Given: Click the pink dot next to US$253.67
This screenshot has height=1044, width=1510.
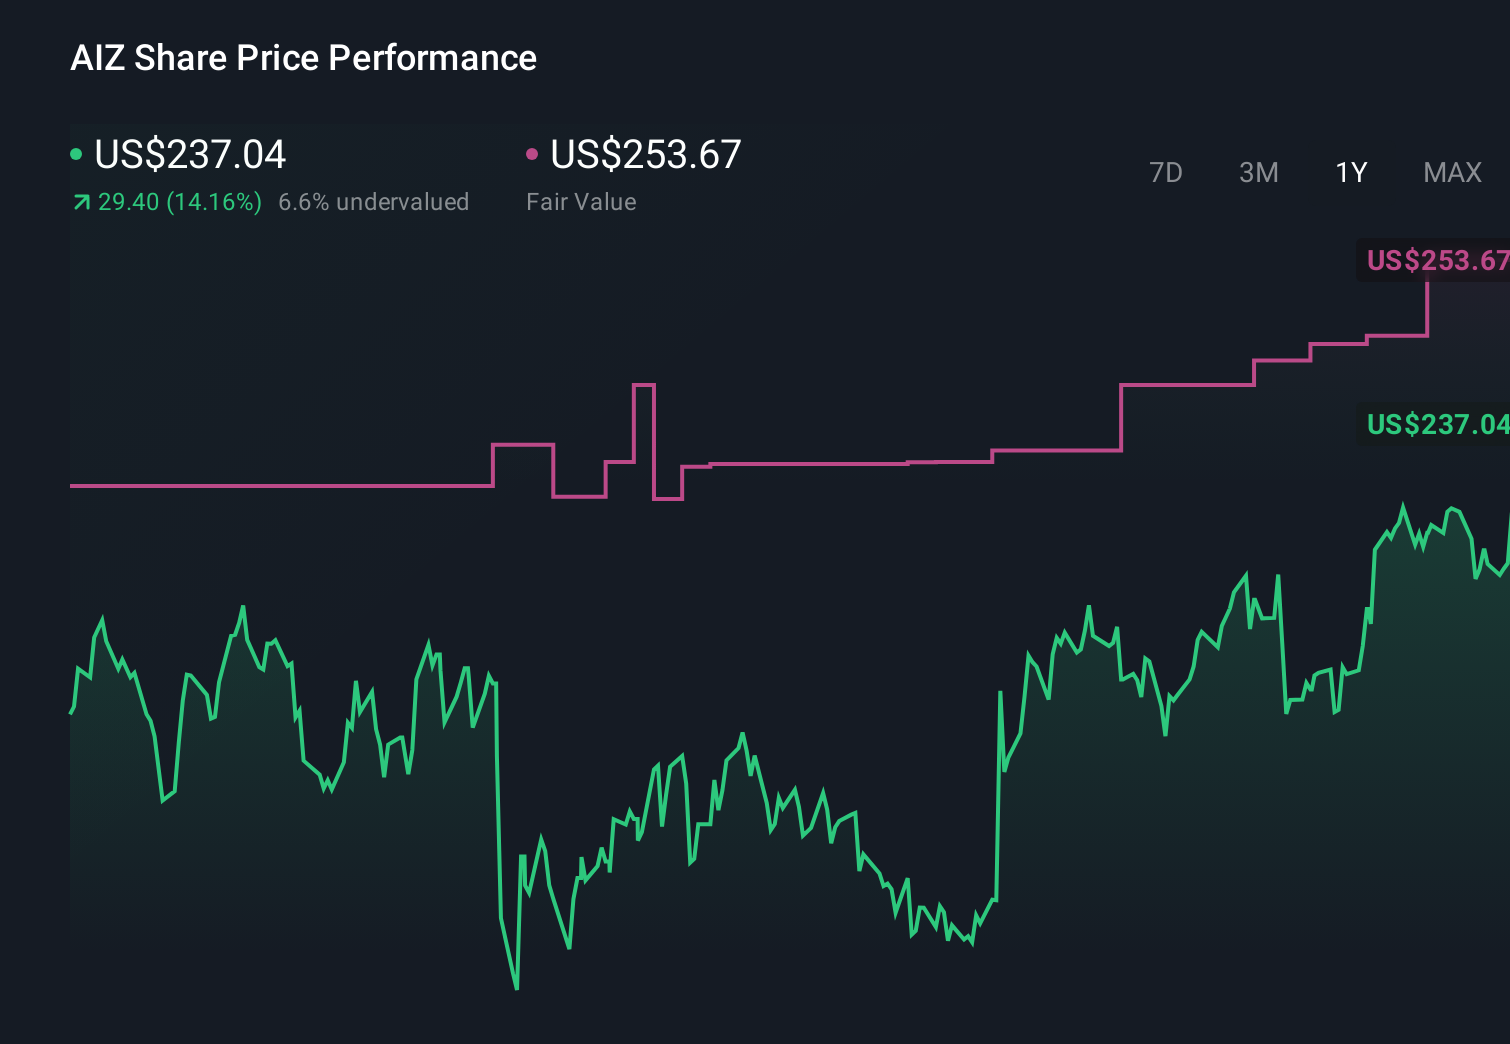Looking at the screenshot, I should 533,153.
